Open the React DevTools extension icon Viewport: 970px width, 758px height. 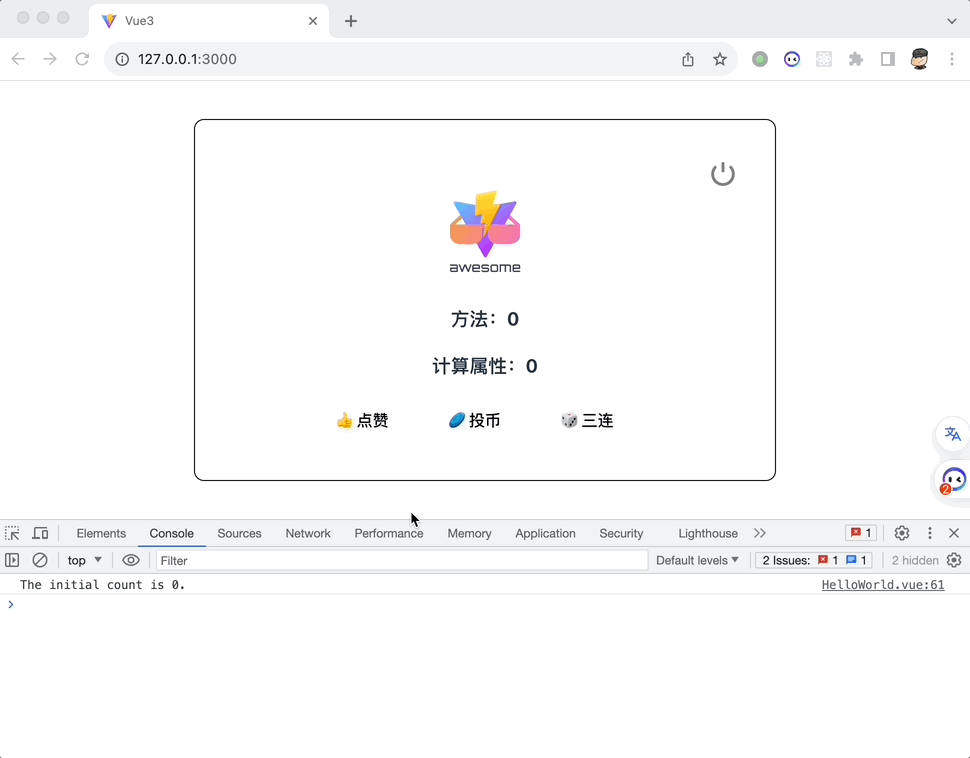point(824,59)
